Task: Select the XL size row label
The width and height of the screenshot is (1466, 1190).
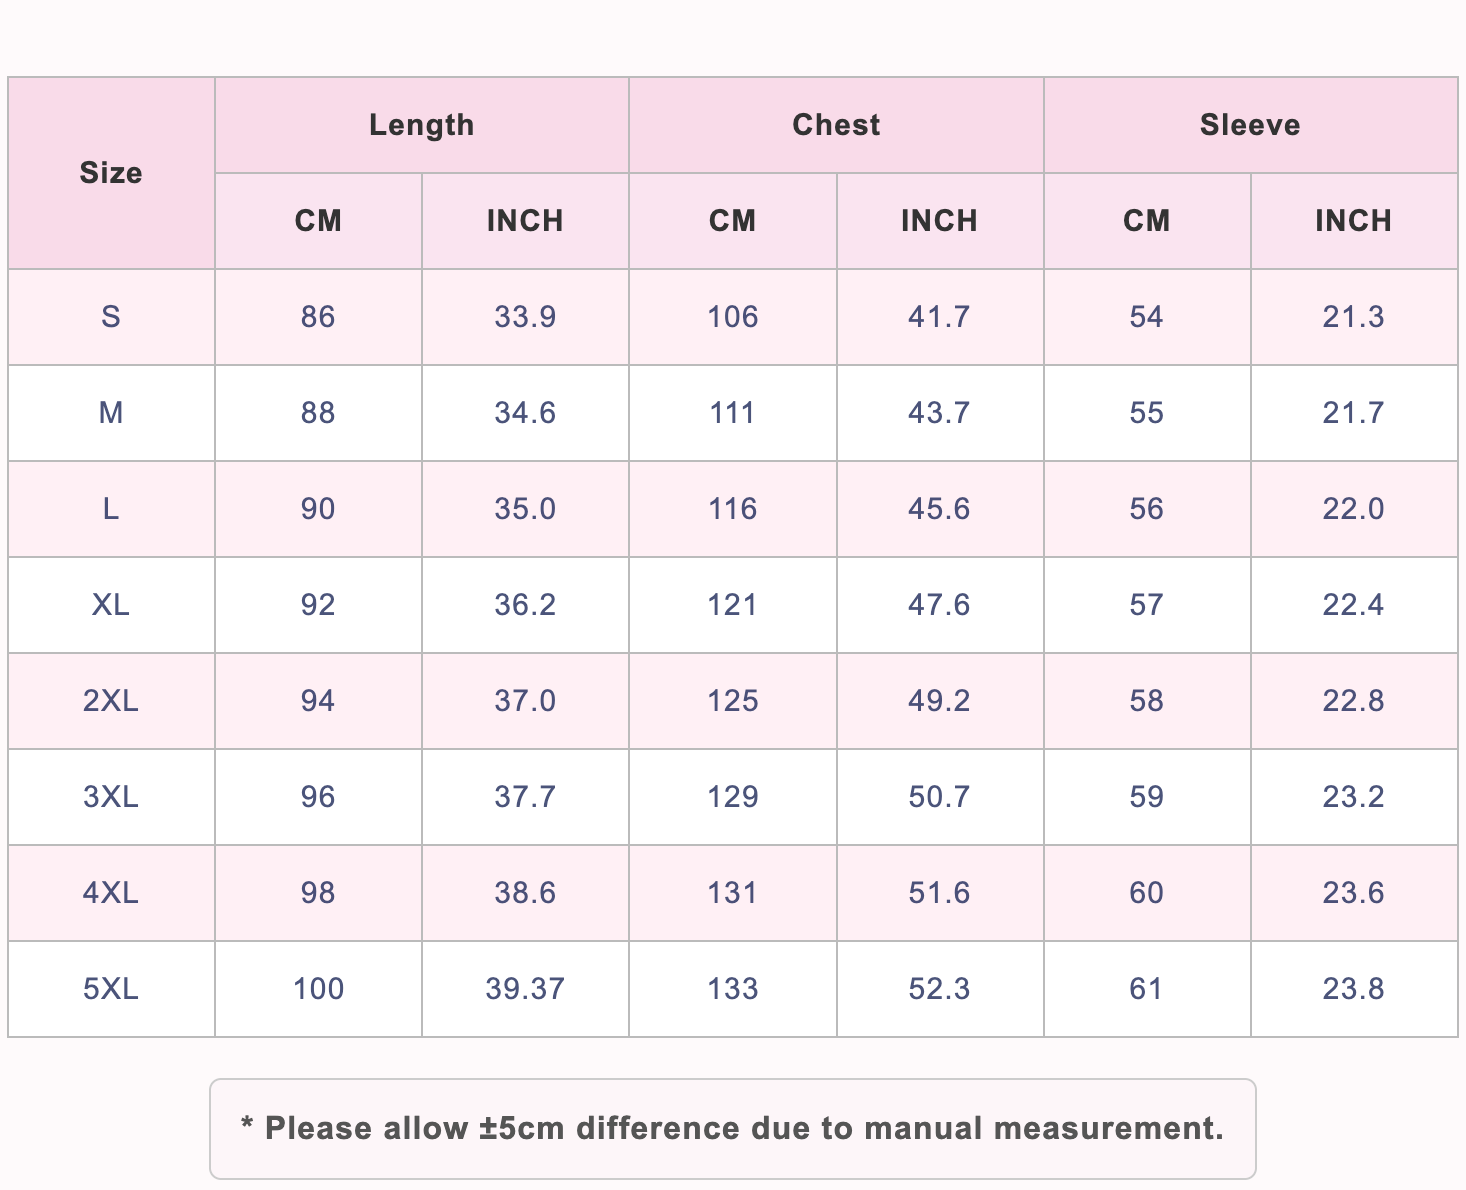Action: click(111, 605)
